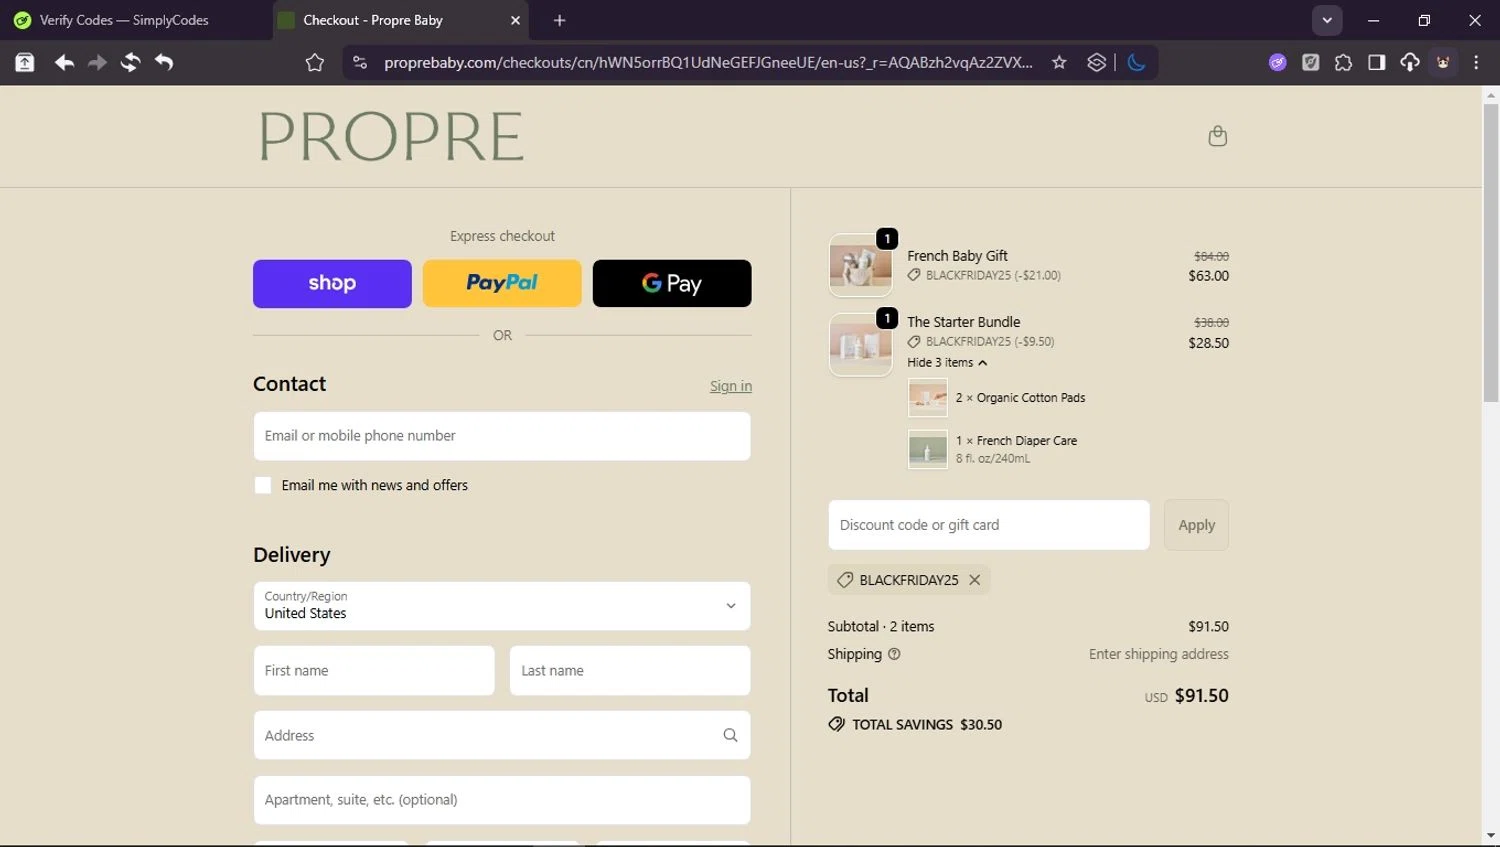Open the Country/Region dropdown
The width and height of the screenshot is (1500, 847).
(502, 606)
